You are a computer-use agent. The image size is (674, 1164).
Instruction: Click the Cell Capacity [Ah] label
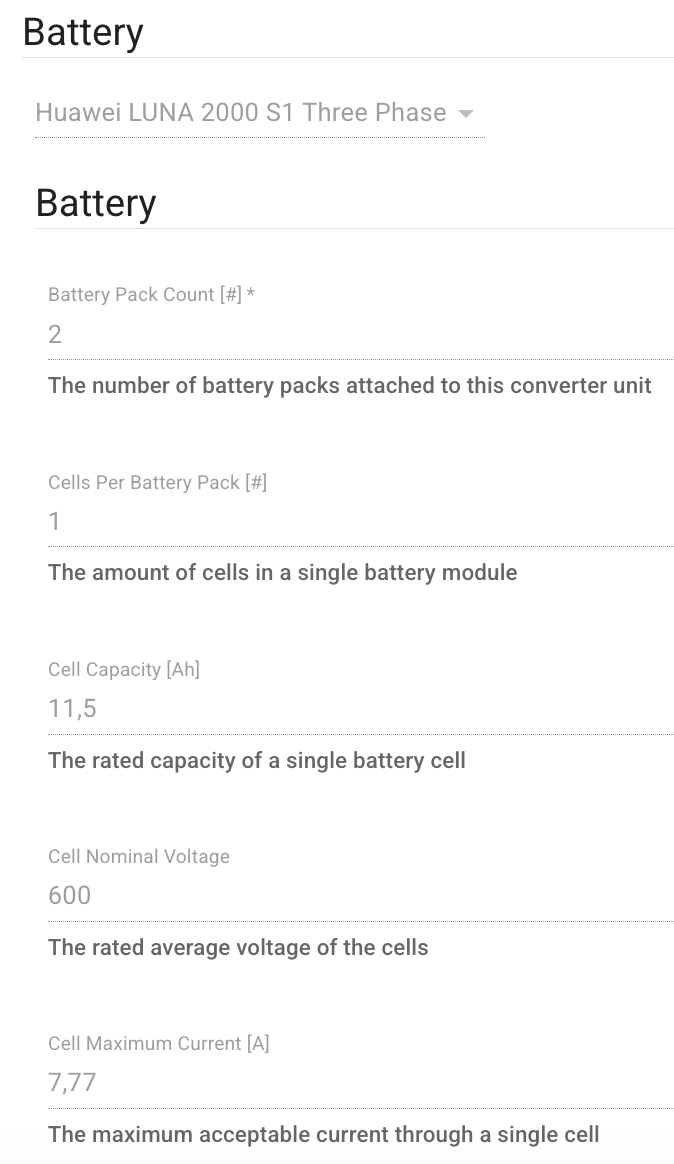pos(124,669)
